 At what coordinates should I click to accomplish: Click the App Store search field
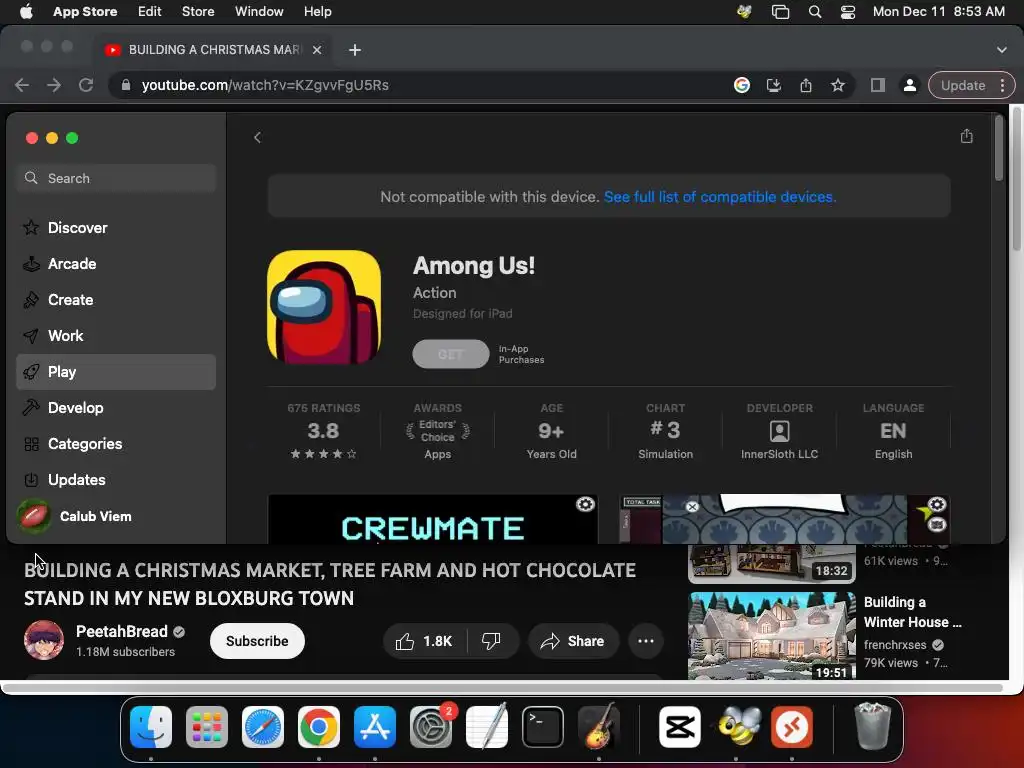tap(116, 178)
